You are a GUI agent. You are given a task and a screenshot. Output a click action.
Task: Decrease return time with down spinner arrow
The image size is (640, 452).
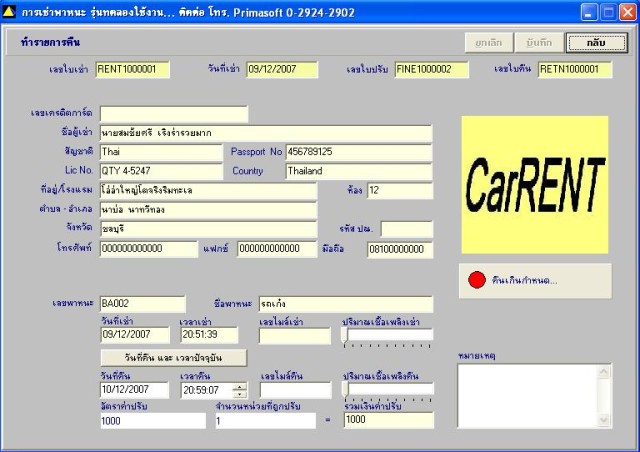[240, 394]
